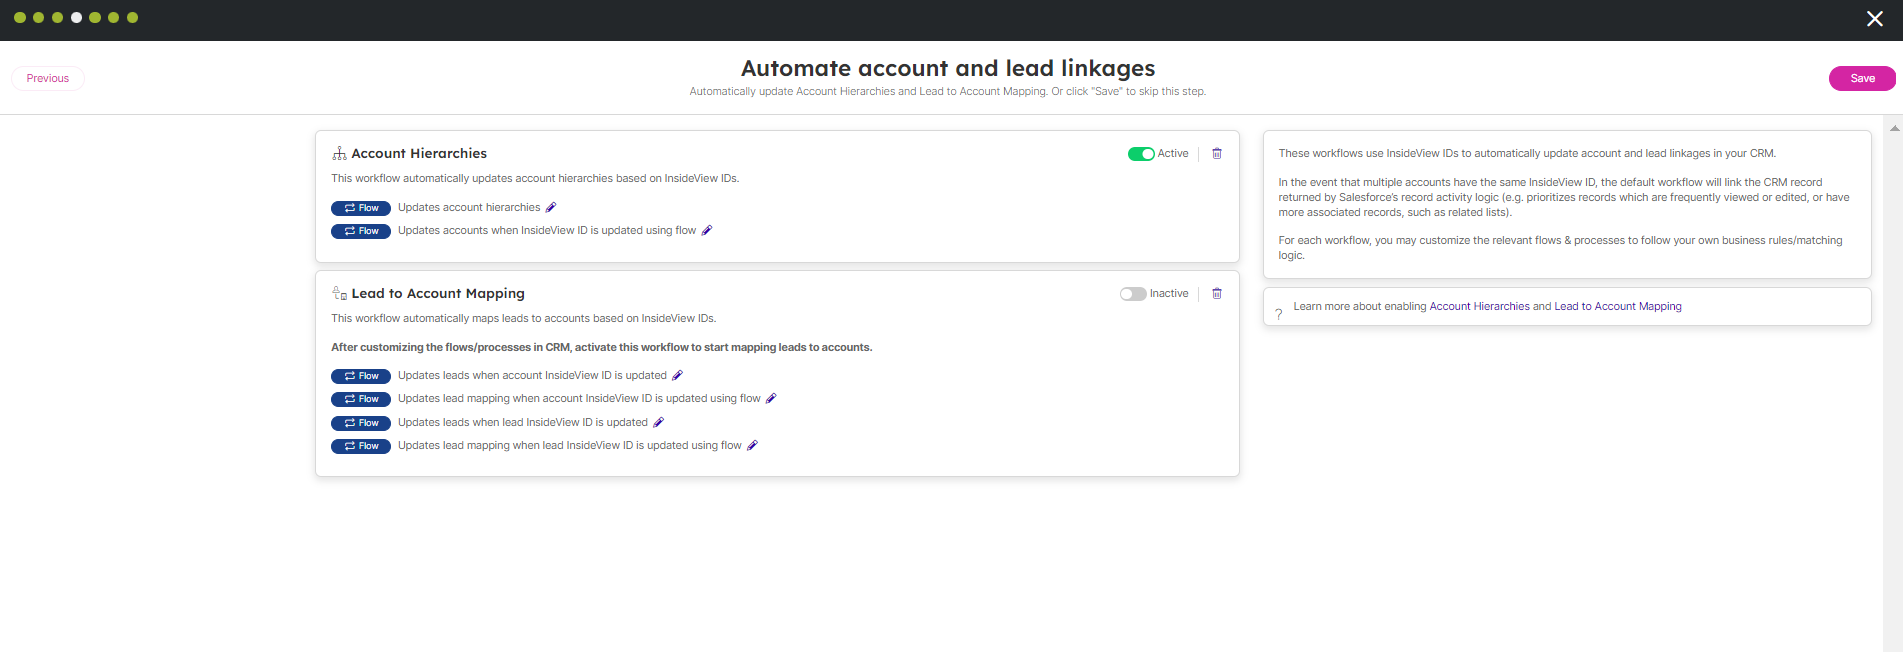1903x652 pixels.
Task: Open the Account Hierarchies help link
Action: (1479, 307)
